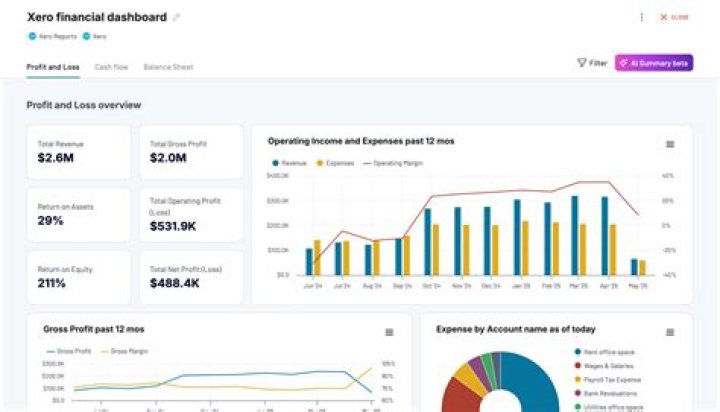Click the yellow Expenses bar for Jan '25
This screenshot has width=720, height=412.
coord(525,248)
